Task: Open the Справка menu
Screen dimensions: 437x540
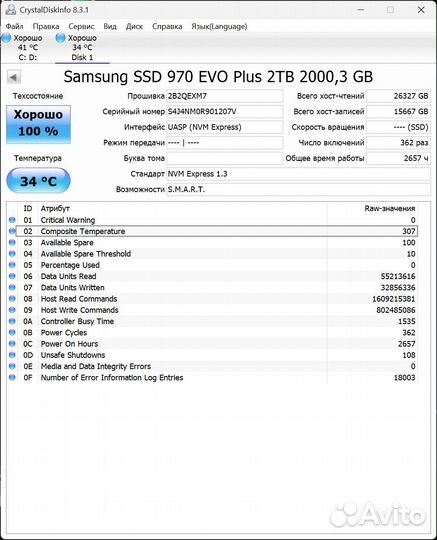Action: coord(167,27)
